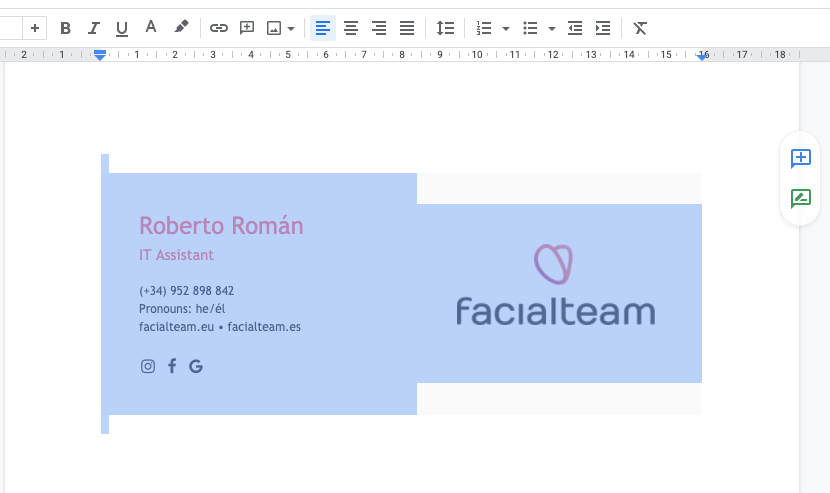This screenshot has height=493, width=830.
Task: Toggle bold formatting
Action: 66,28
